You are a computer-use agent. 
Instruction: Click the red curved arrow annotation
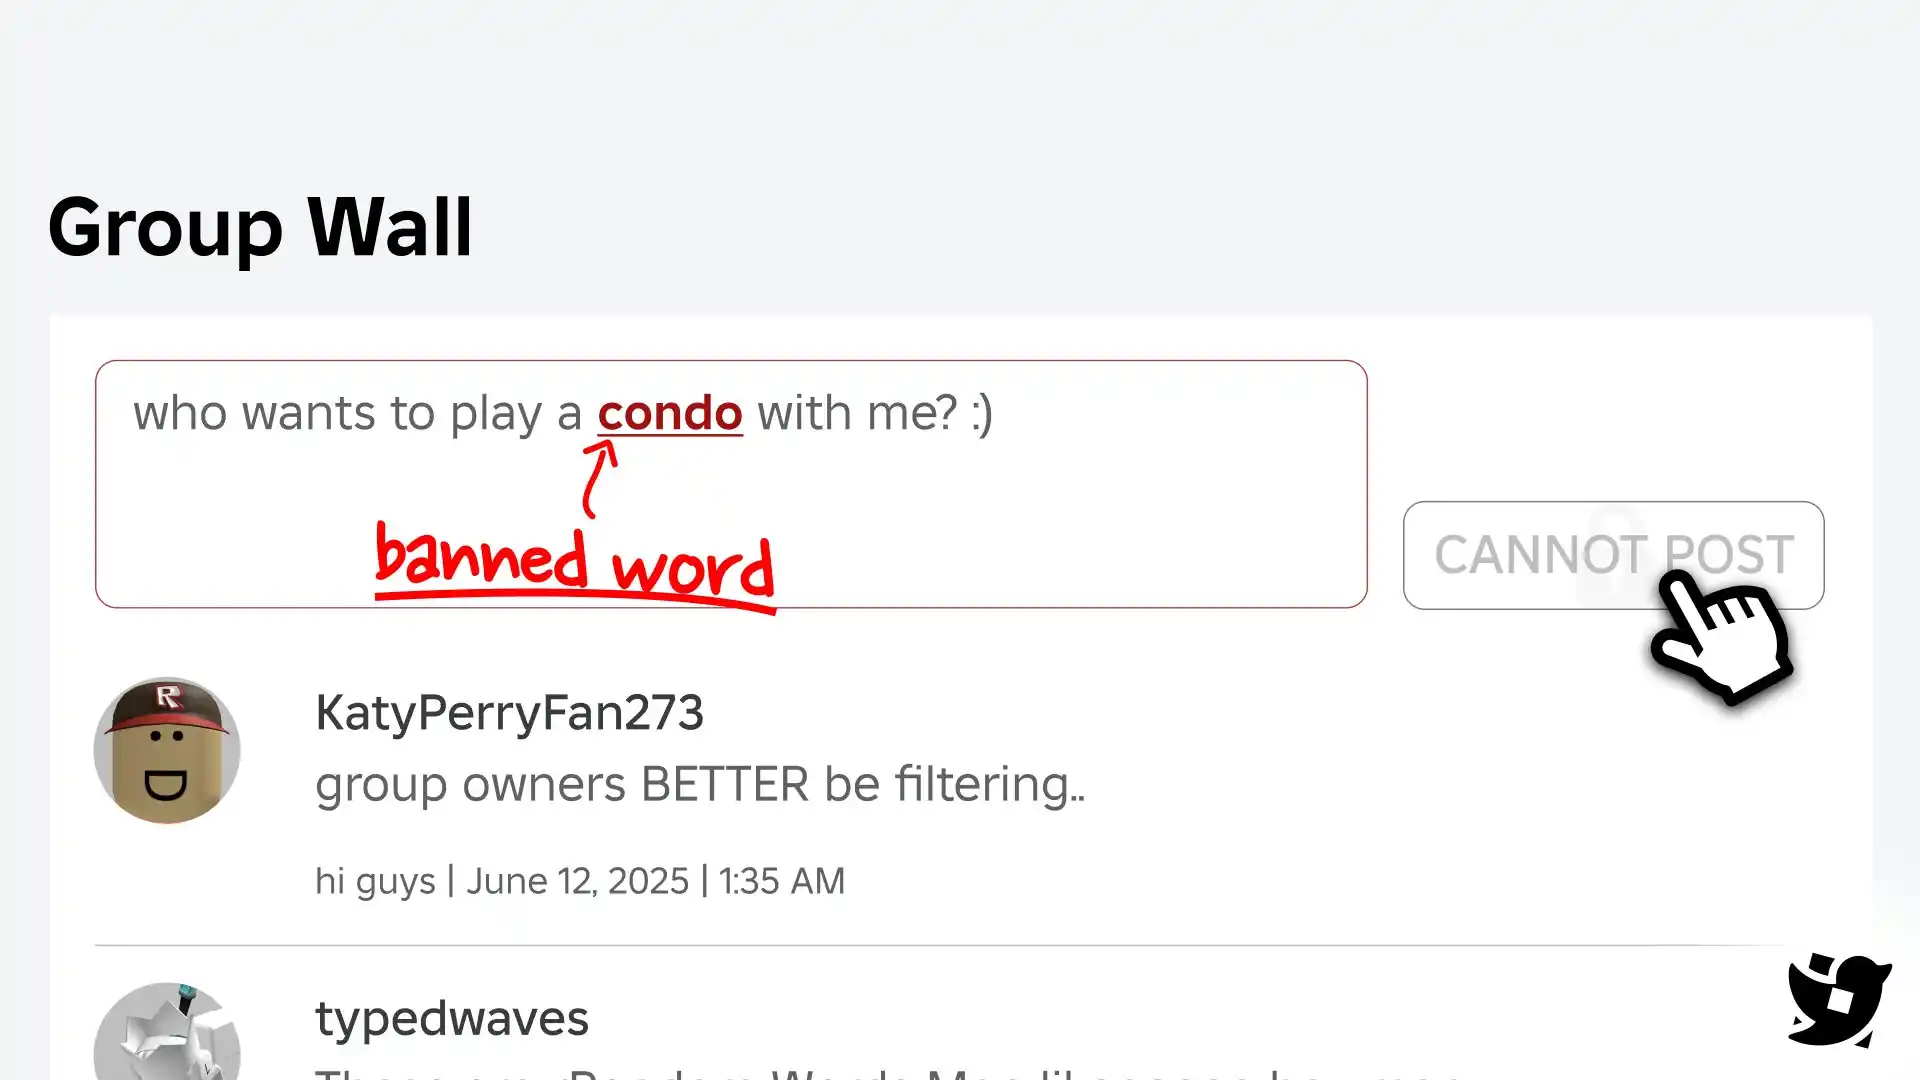tap(599, 479)
